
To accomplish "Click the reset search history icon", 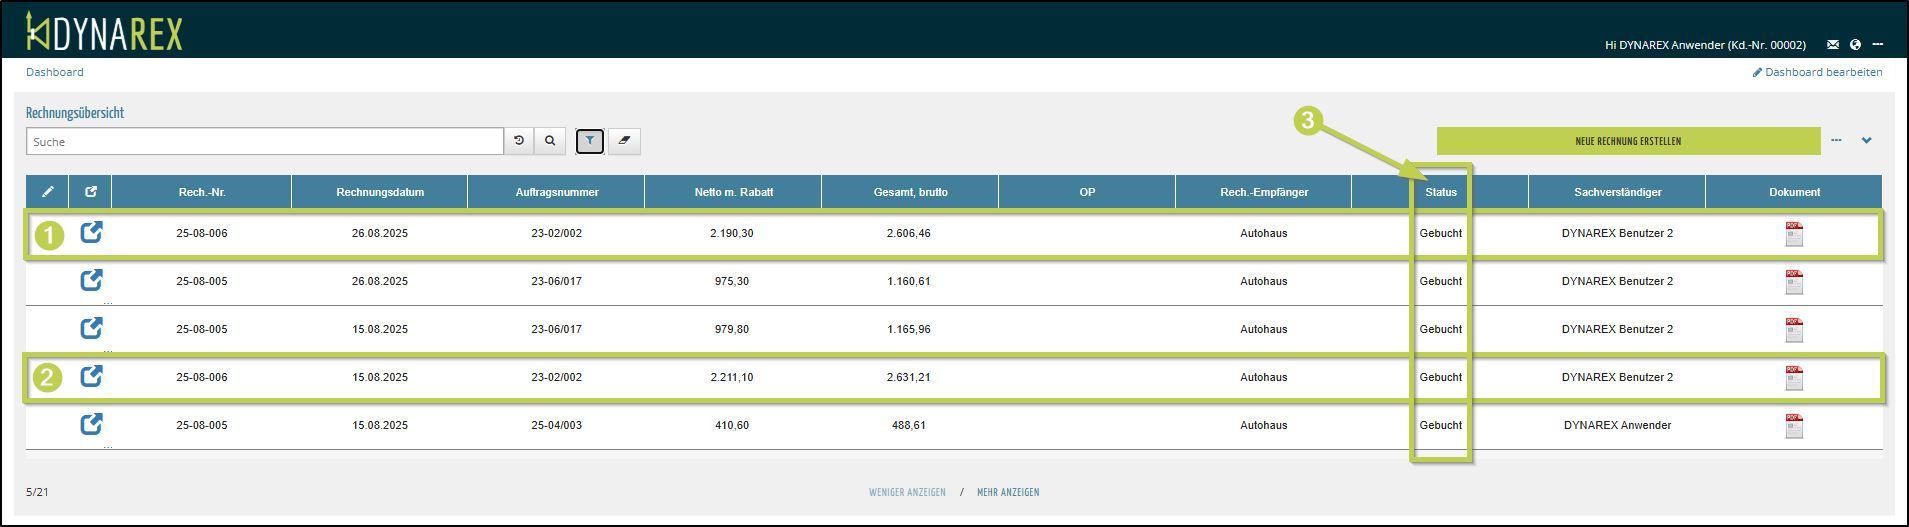I will [519, 141].
